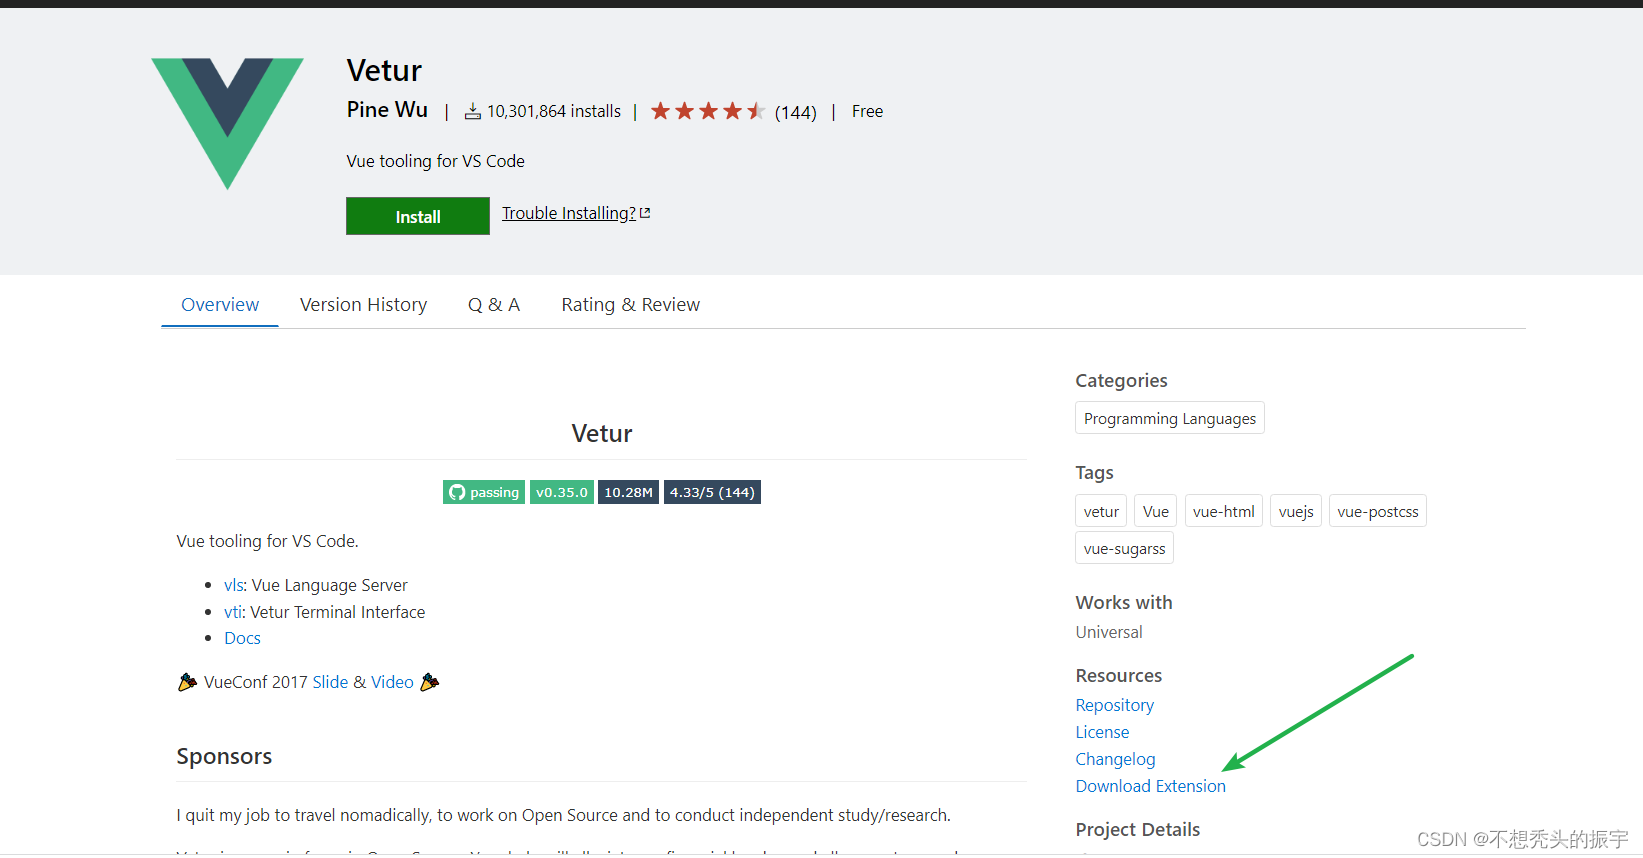Click the v0.35.0 version badge
Image resolution: width=1643 pixels, height=858 pixels.
561,492
